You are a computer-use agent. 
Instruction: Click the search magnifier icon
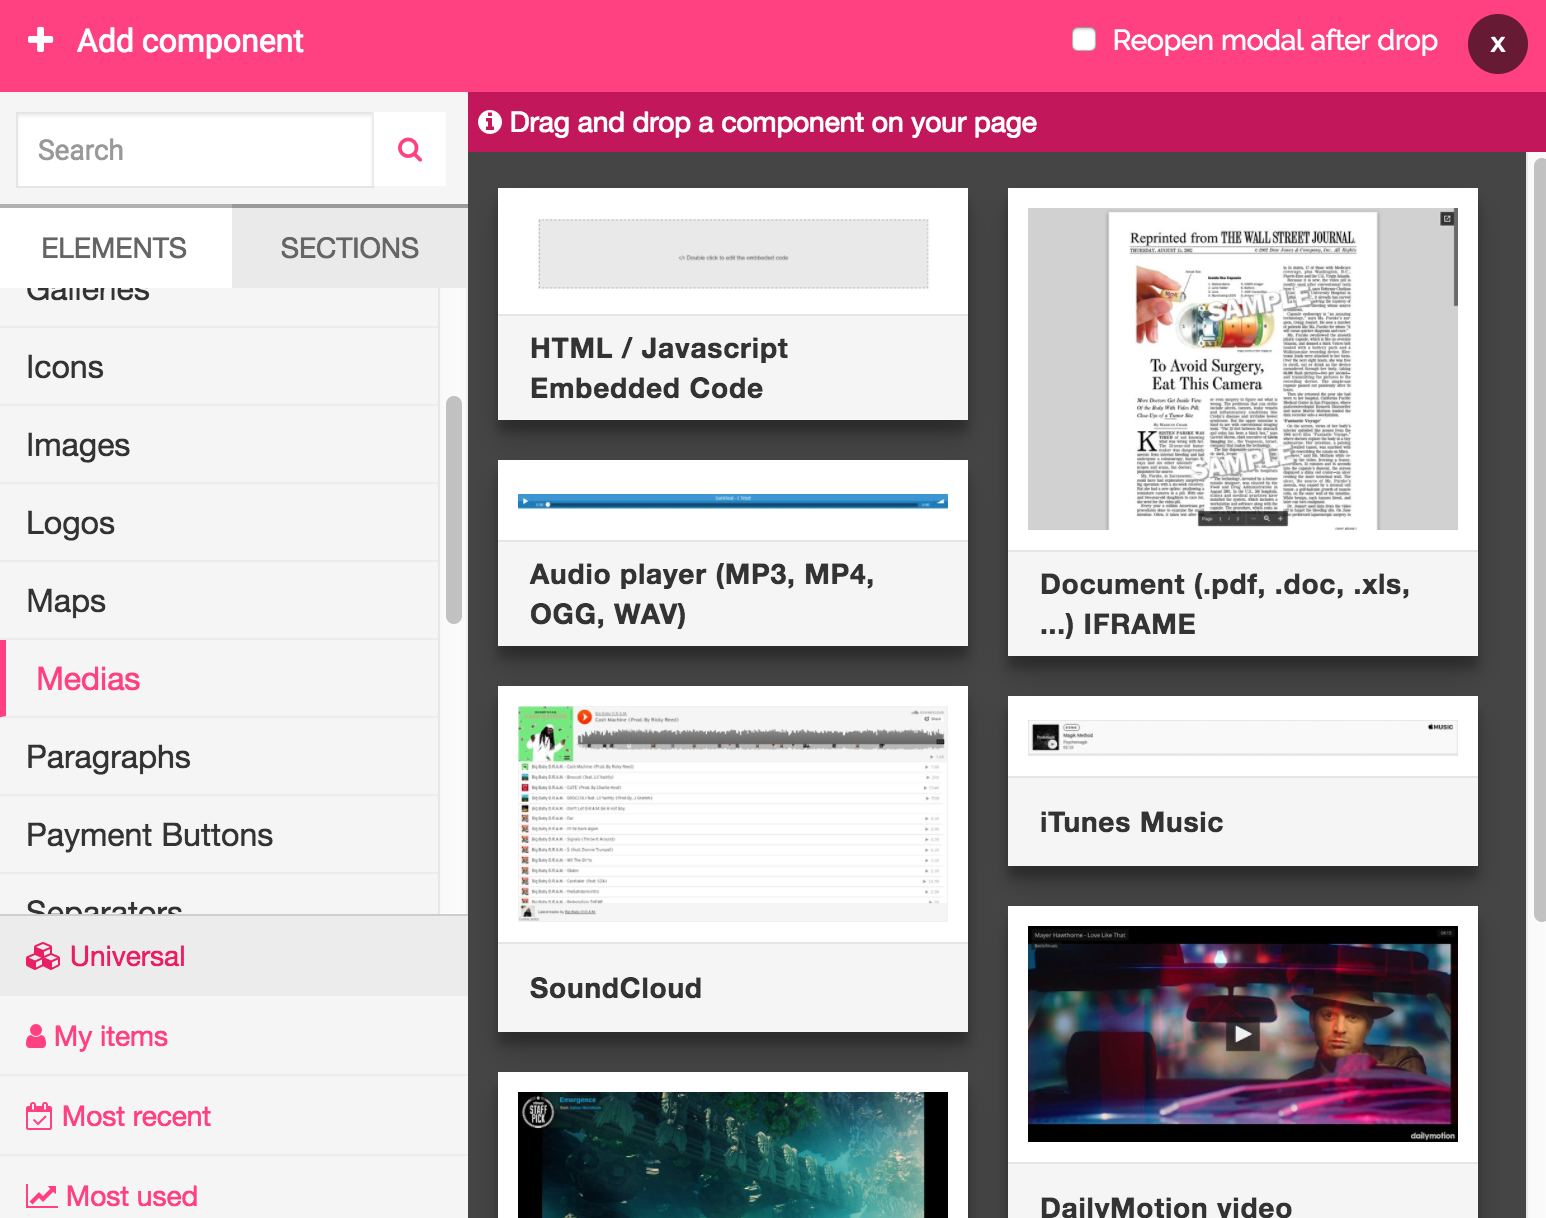[x=410, y=150]
